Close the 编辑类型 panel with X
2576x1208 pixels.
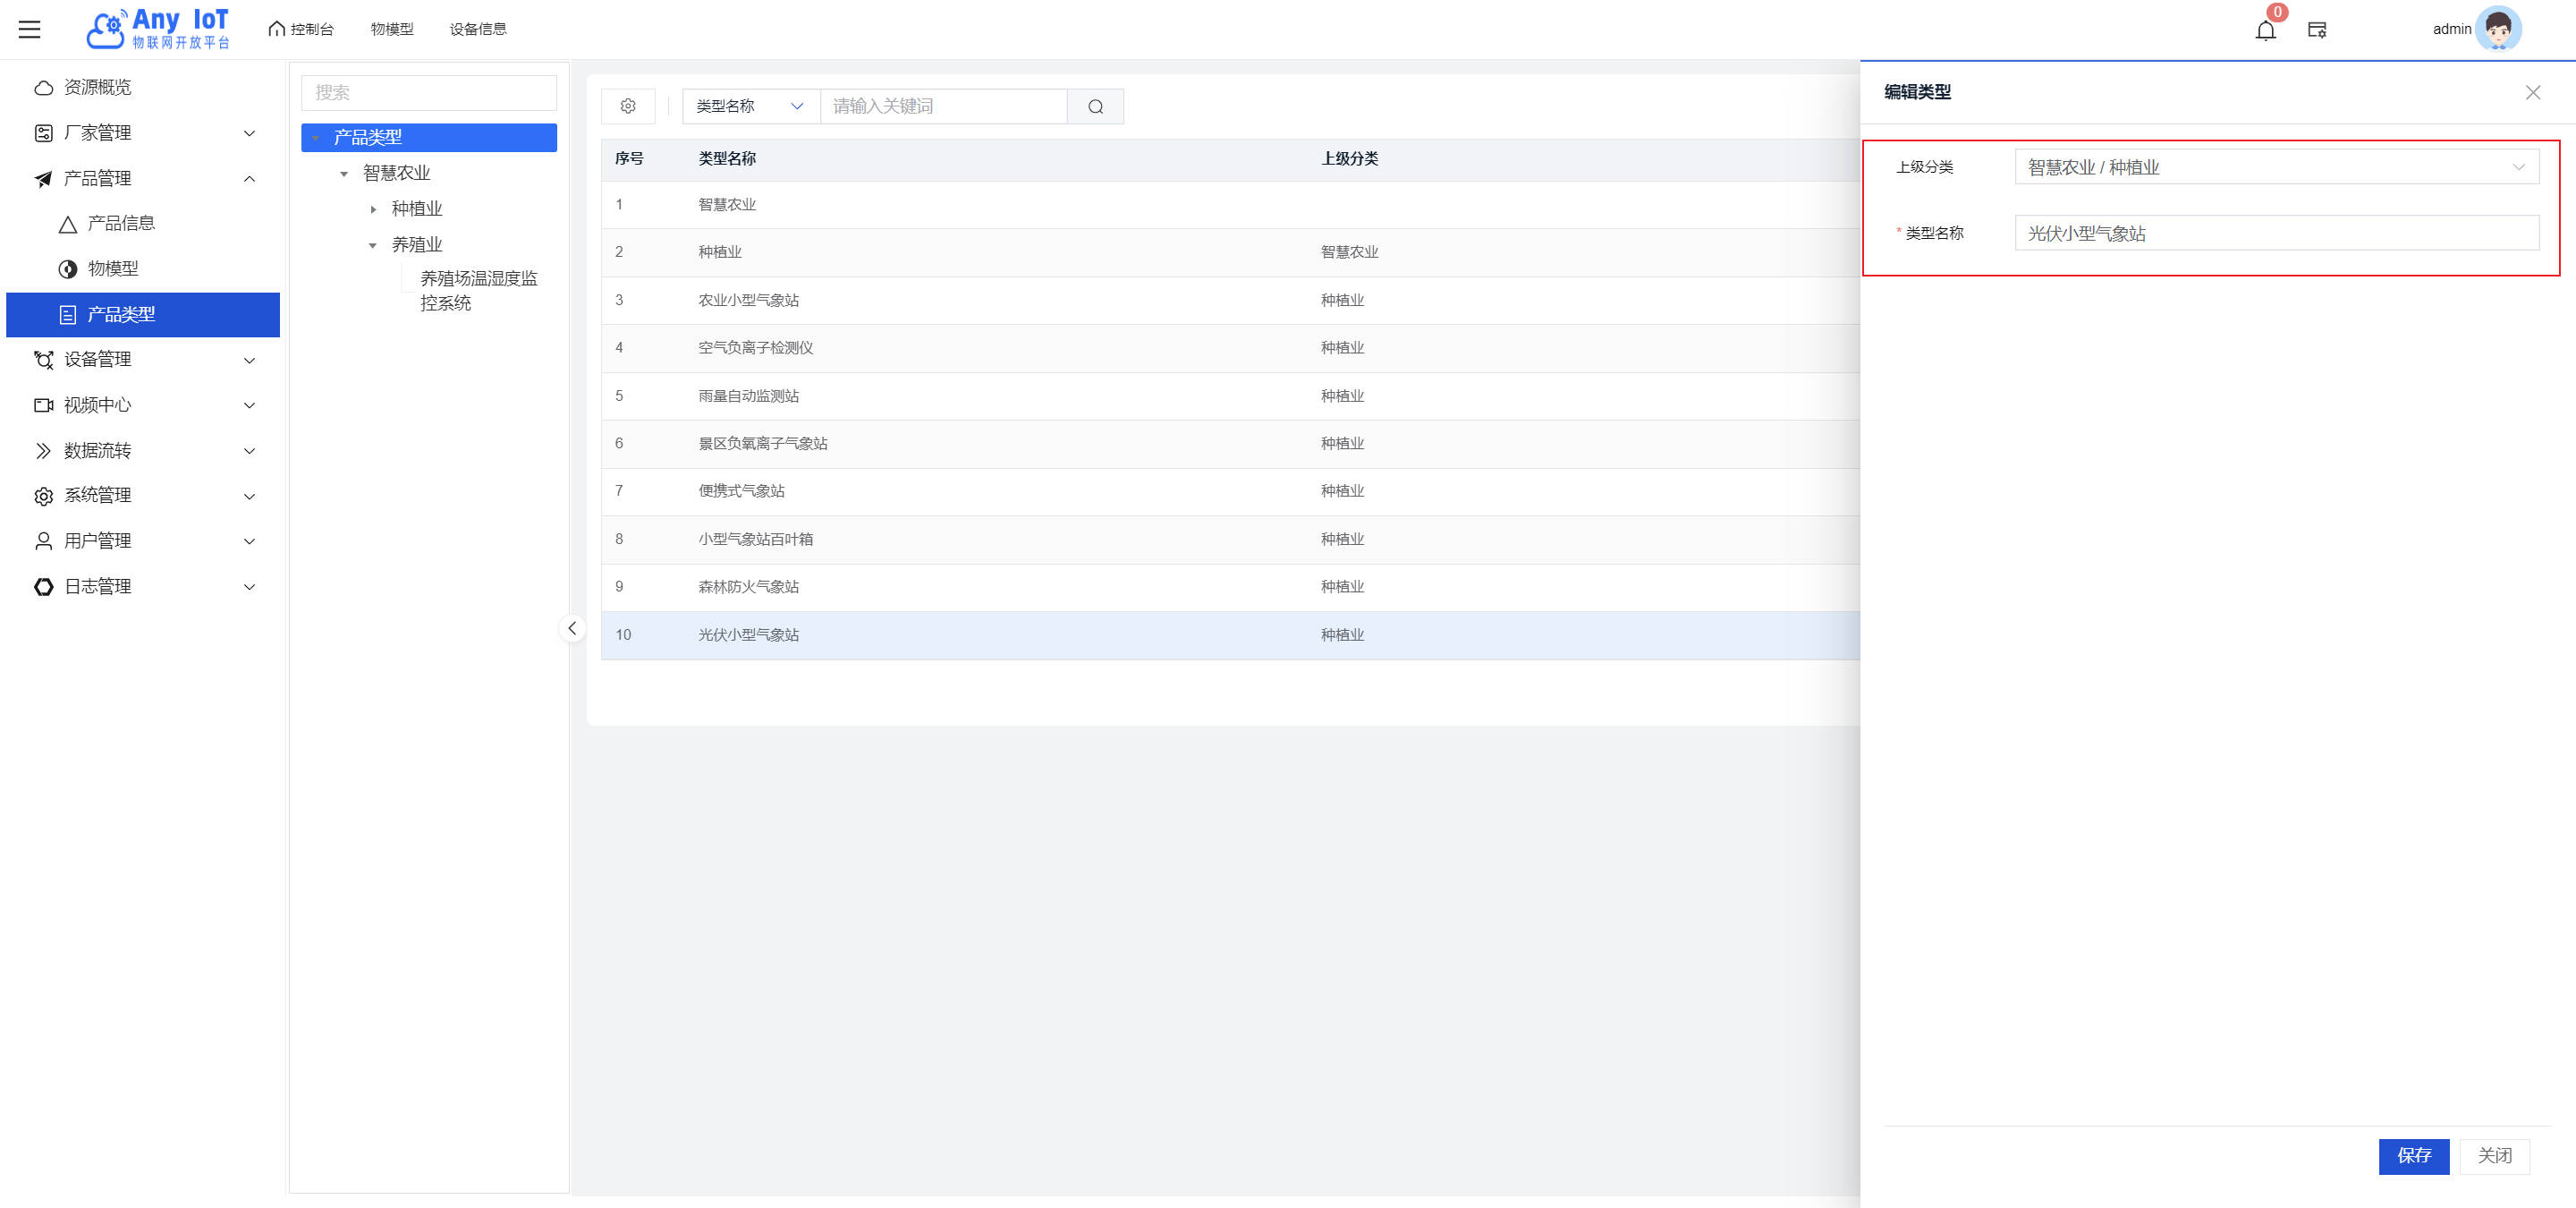point(2532,92)
